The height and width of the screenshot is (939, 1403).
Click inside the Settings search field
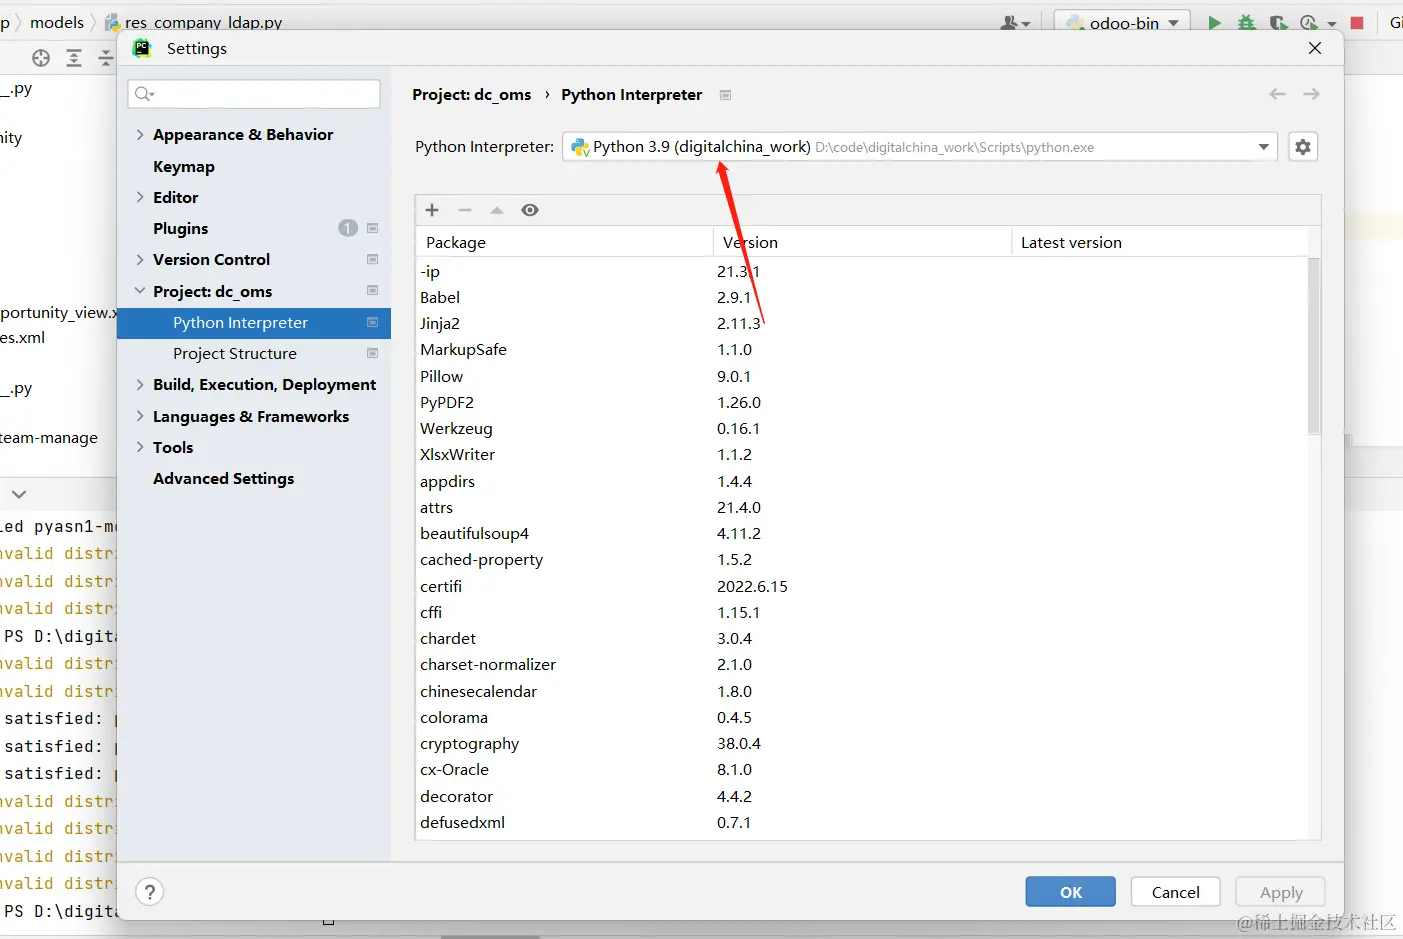click(254, 94)
